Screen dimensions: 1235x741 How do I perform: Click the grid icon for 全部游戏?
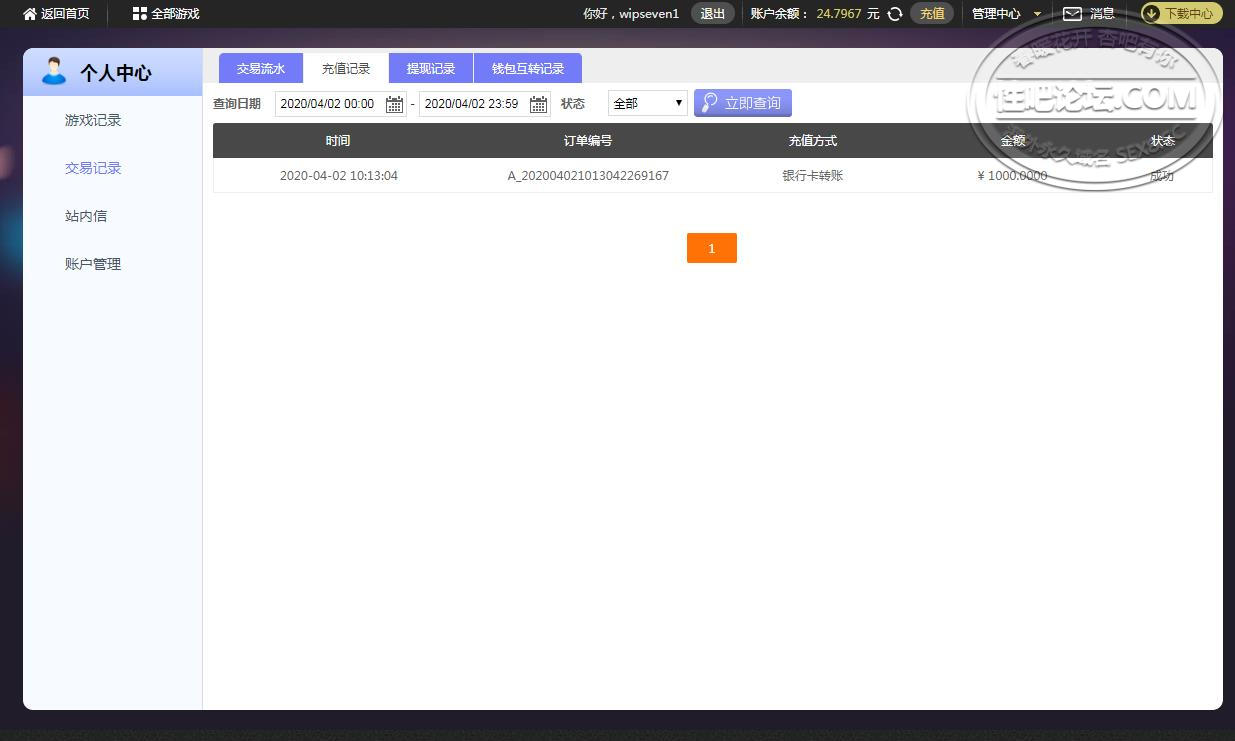[x=139, y=14]
